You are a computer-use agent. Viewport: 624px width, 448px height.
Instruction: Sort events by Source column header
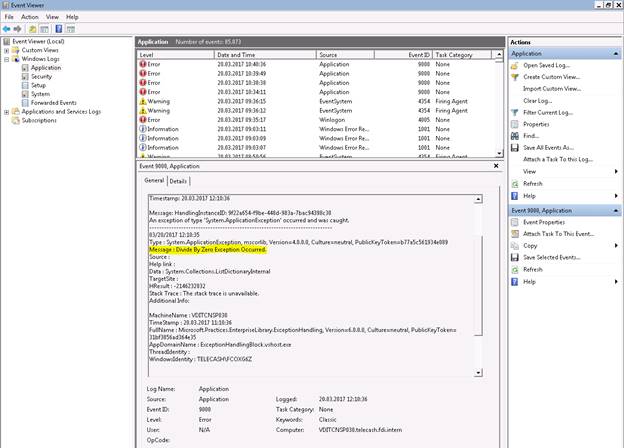[x=345, y=55]
